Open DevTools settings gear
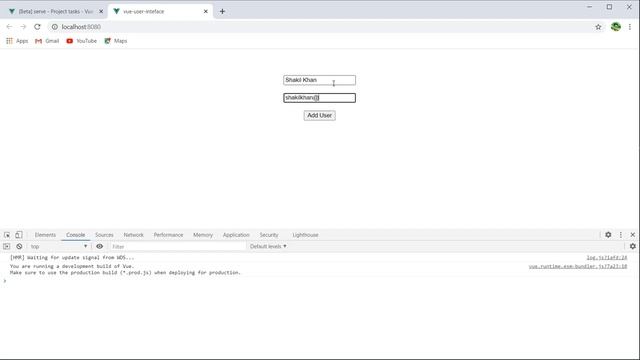This screenshot has height=360, width=640. pyautogui.click(x=608, y=235)
